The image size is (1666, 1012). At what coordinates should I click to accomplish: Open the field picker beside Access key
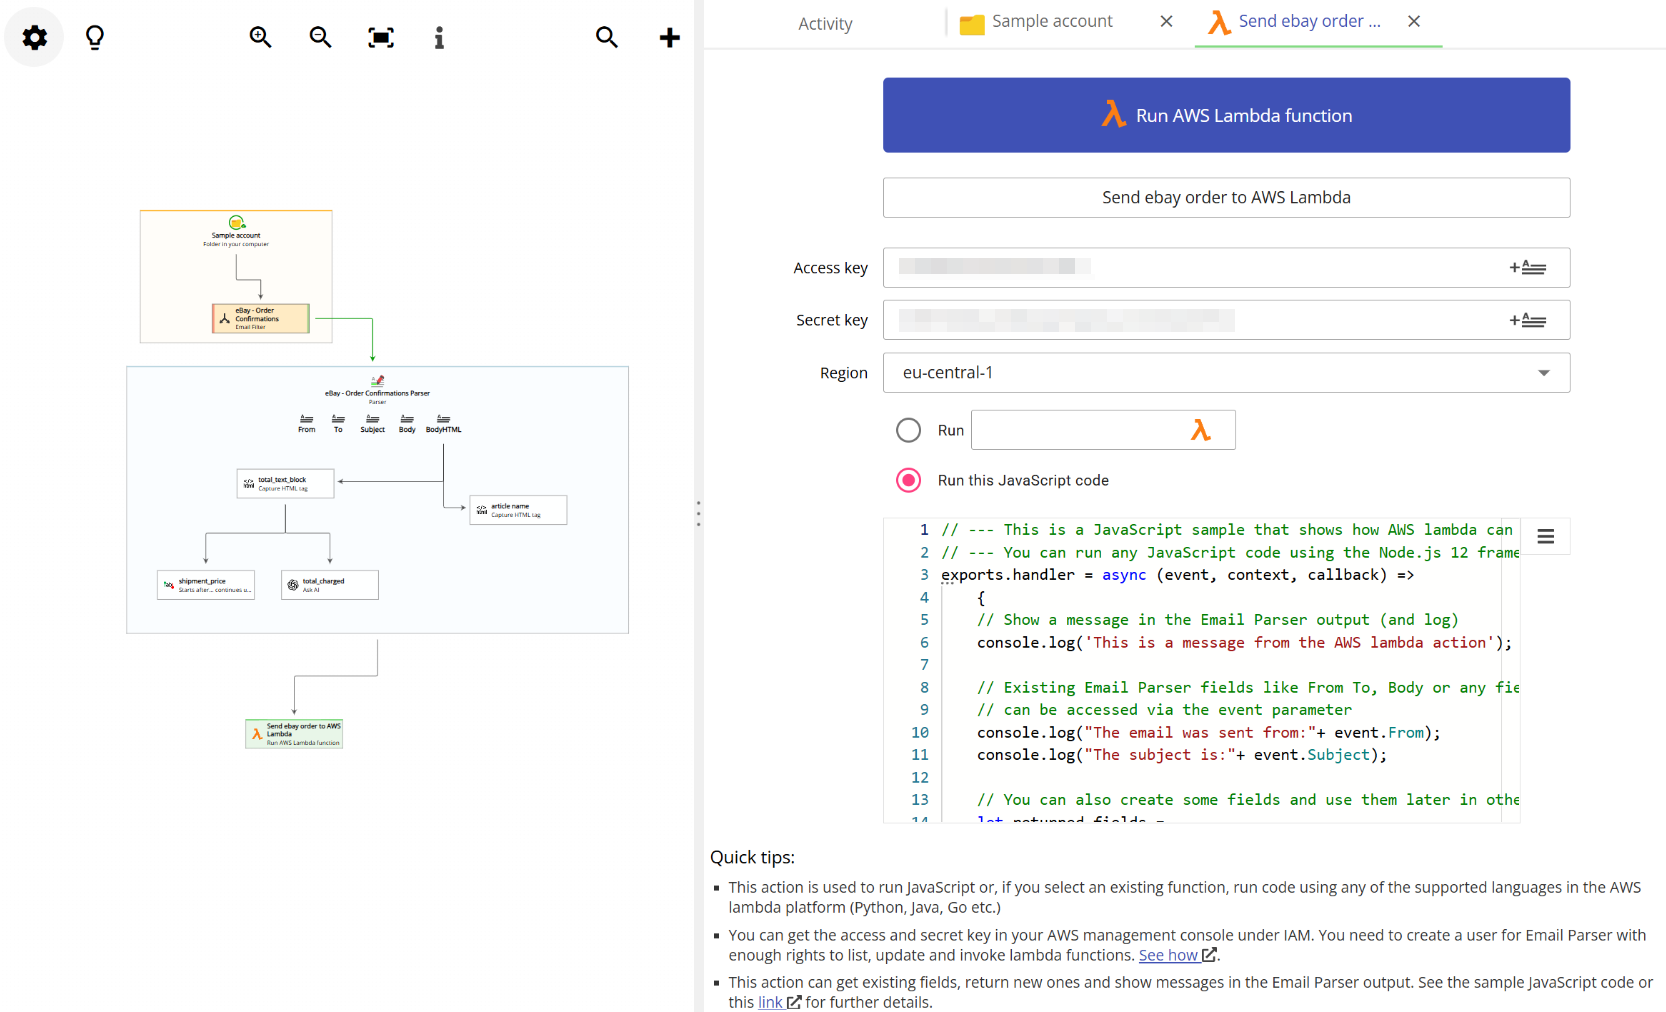tap(1528, 267)
